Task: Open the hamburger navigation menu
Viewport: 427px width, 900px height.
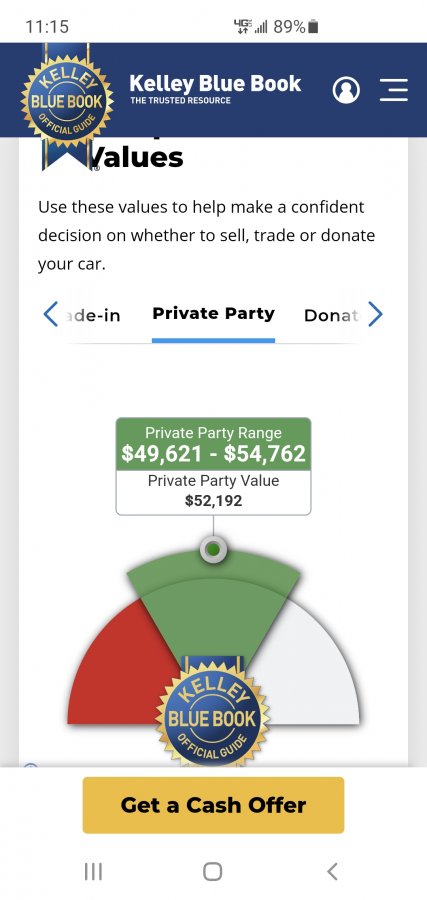Action: click(394, 90)
